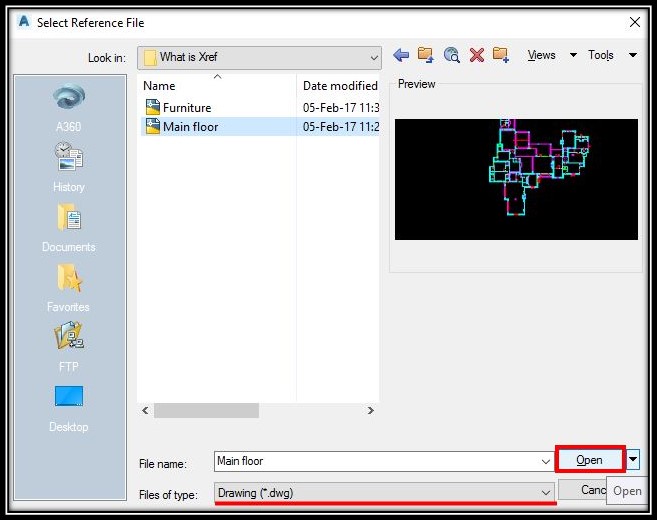Expand the Views dropdown arrow

574,55
